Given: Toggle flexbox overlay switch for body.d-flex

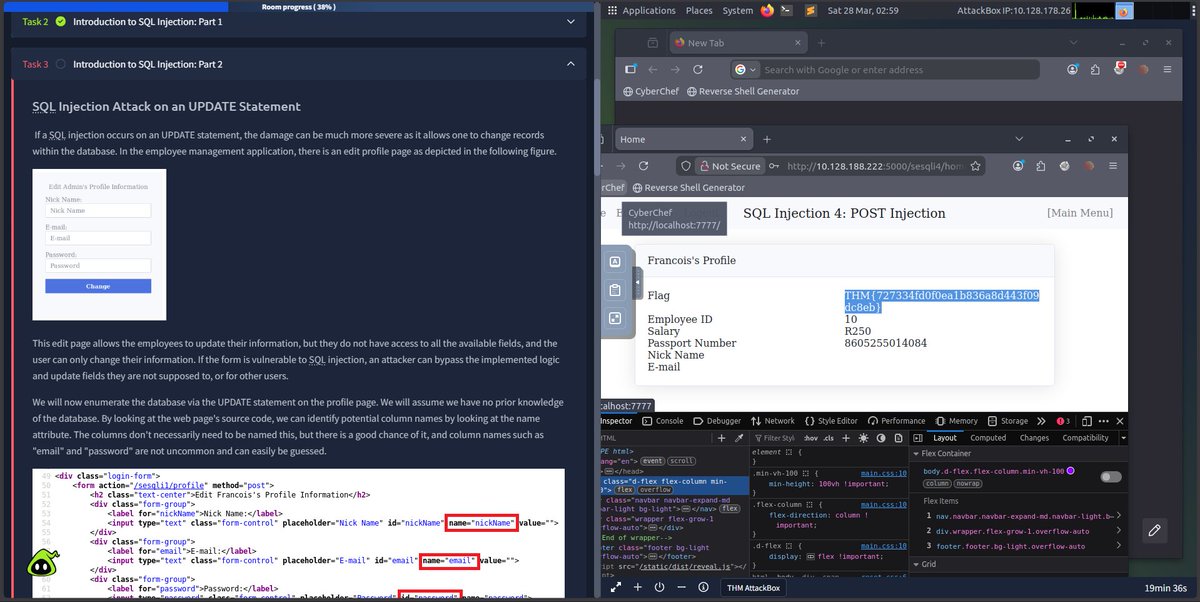Looking at the screenshot, I should pyautogui.click(x=1110, y=477).
